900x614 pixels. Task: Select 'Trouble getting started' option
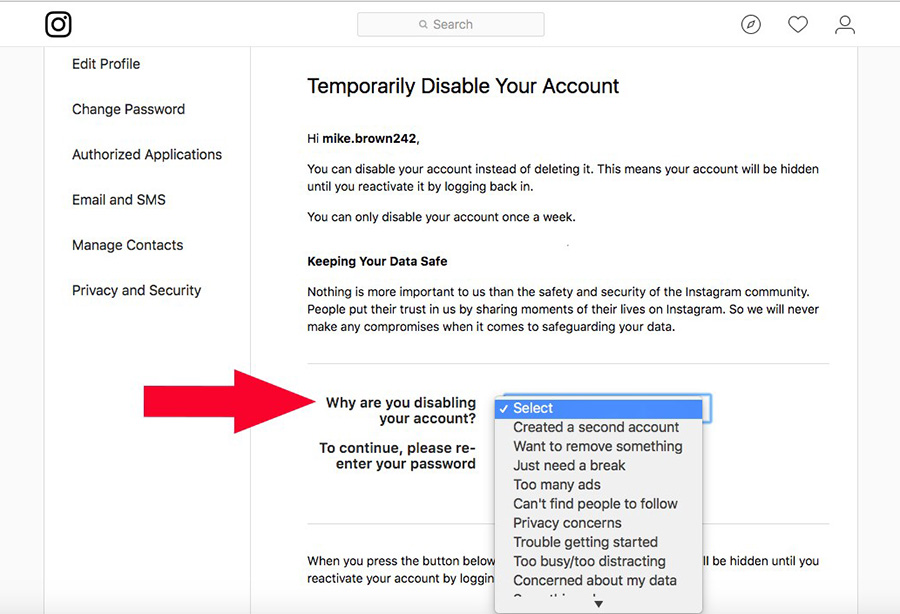(585, 542)
